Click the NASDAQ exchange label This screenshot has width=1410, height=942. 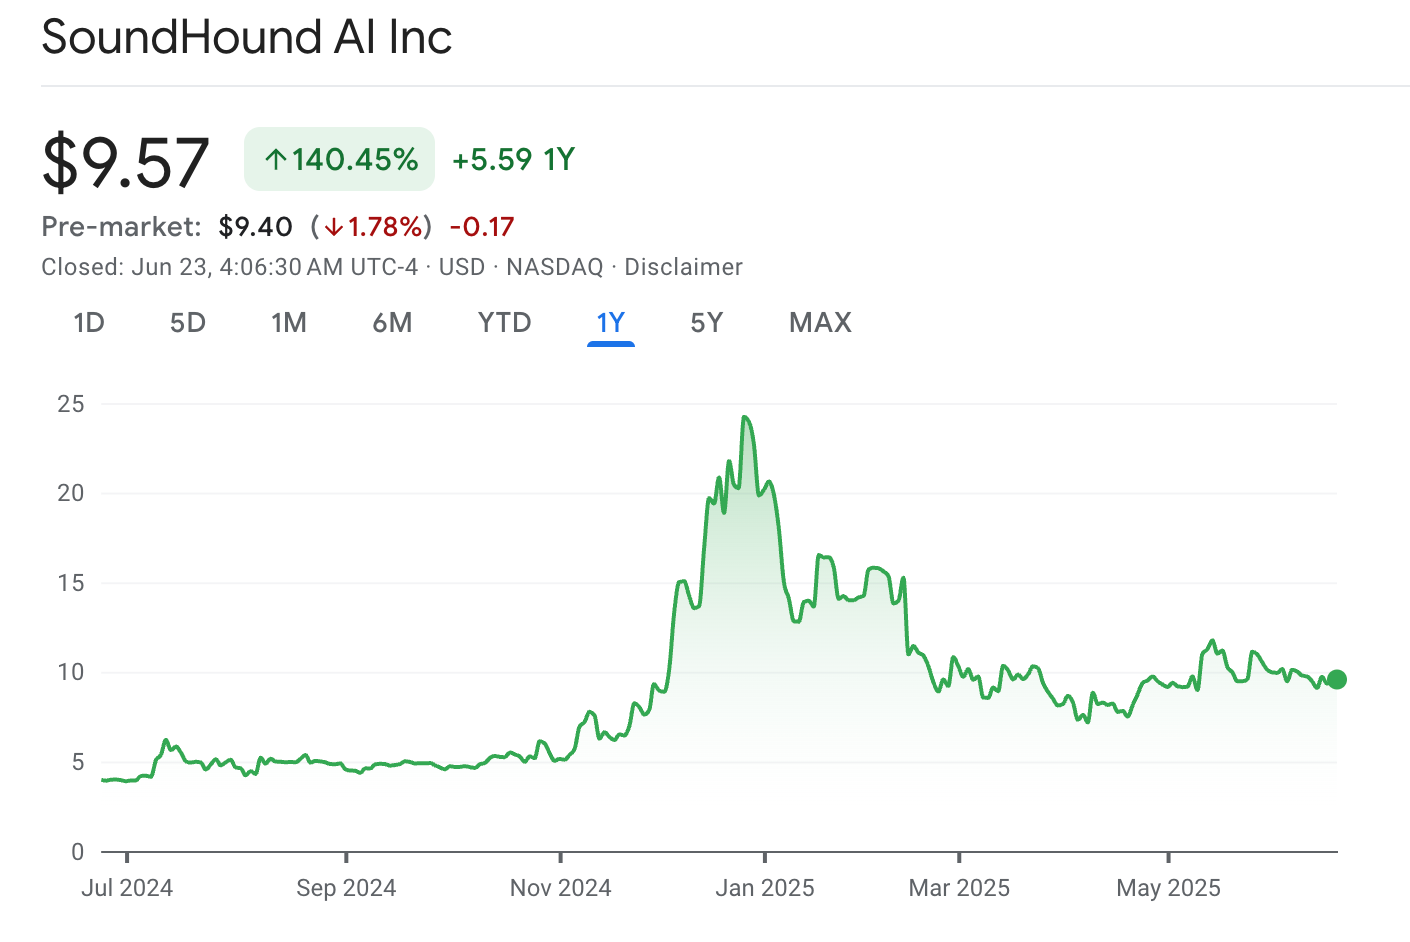point(555,267)
